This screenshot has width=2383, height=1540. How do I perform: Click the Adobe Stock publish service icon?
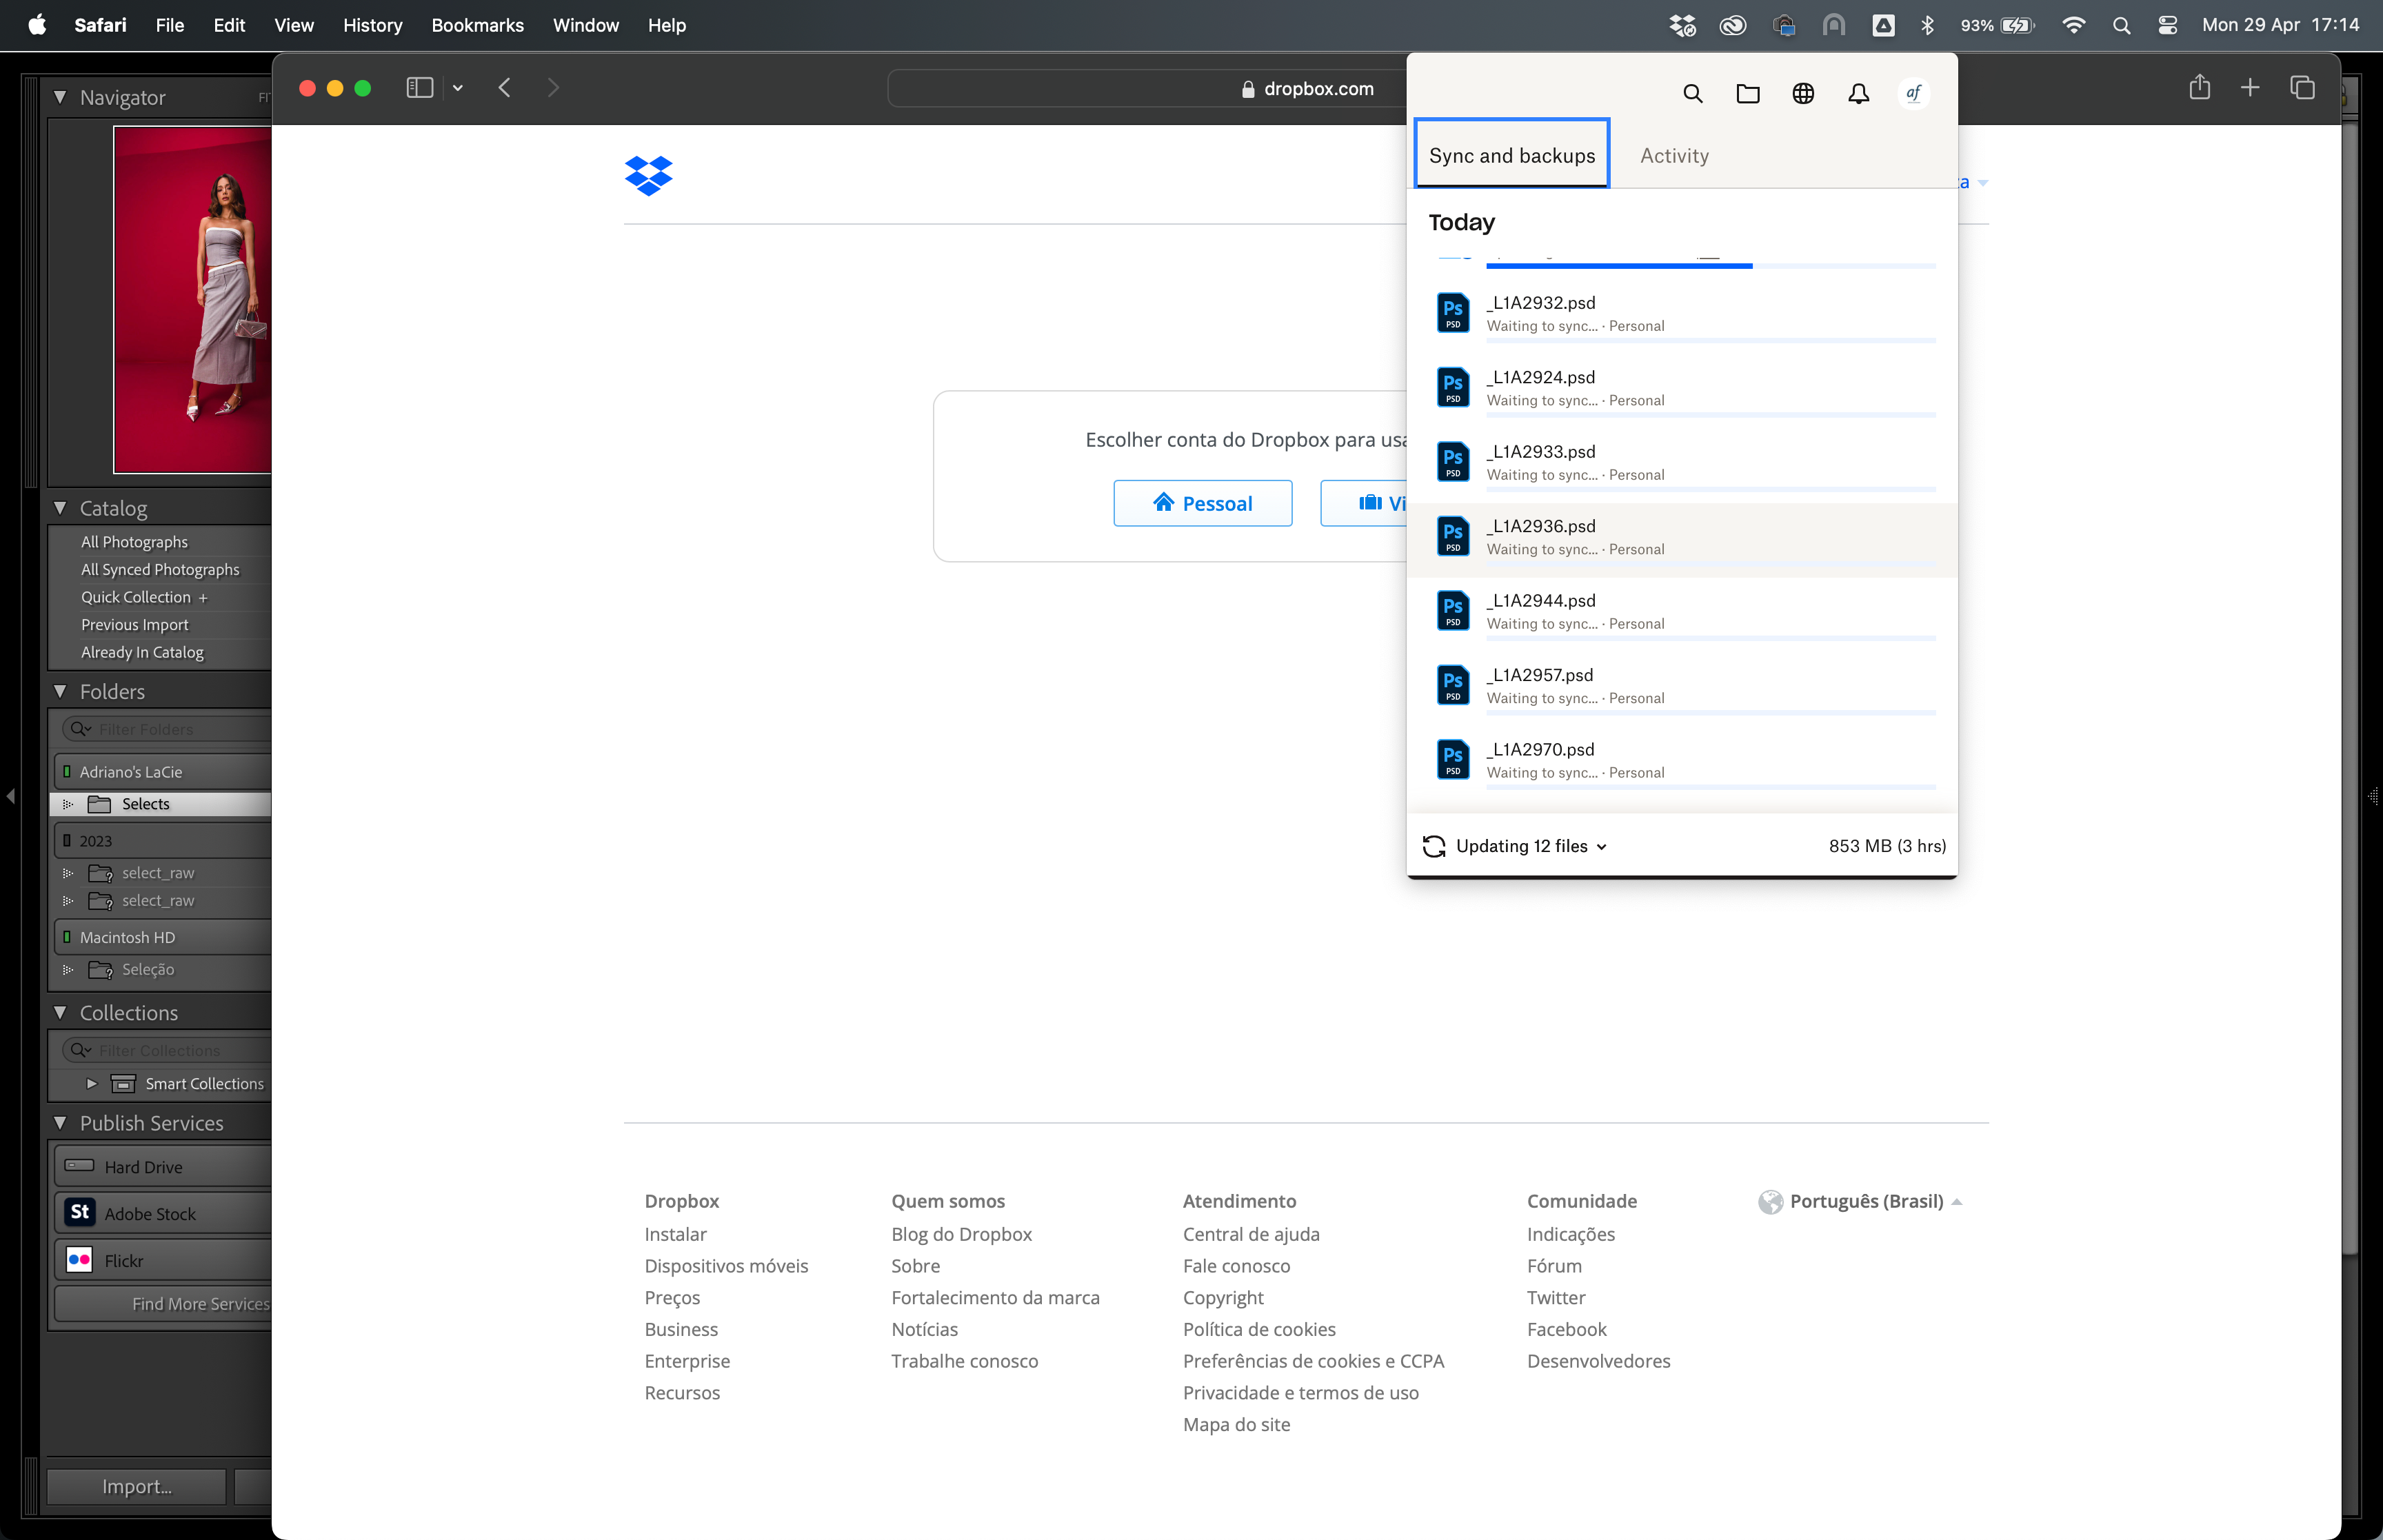[80, 1212]
